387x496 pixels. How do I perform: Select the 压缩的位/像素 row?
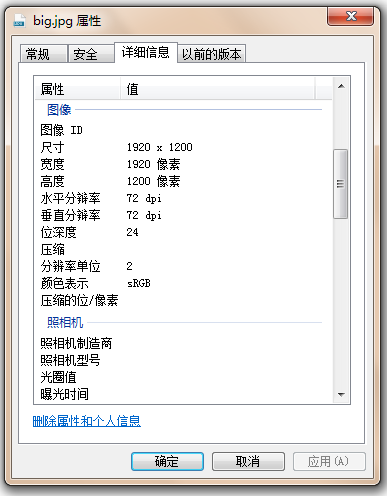pyautogui.click(x=183, y=300)
